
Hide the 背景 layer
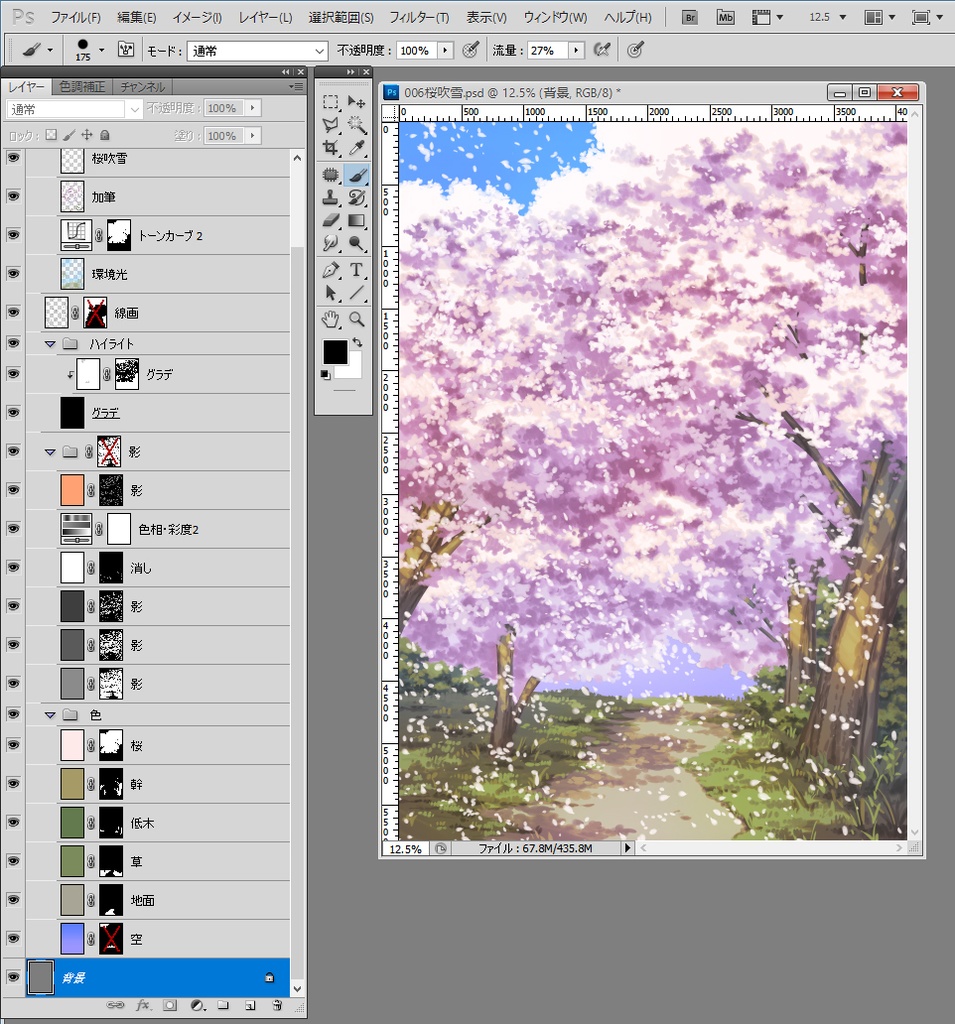click(13, 977)
